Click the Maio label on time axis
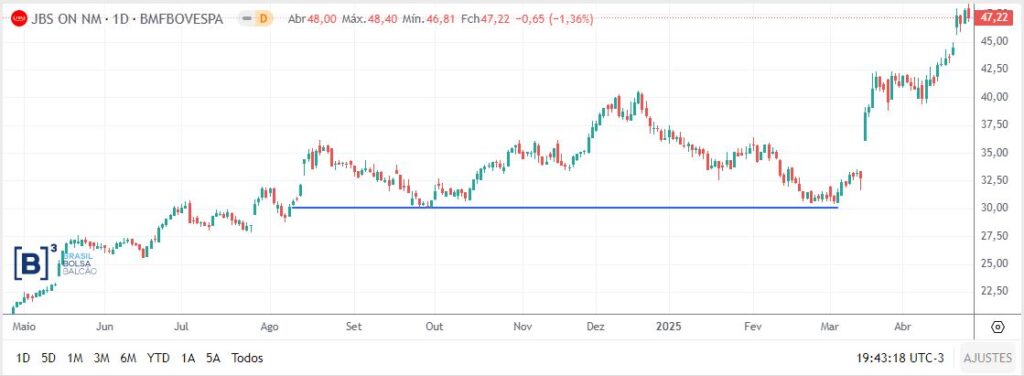The height and width of the screenshot is (376, 1024). coord(24,326)
